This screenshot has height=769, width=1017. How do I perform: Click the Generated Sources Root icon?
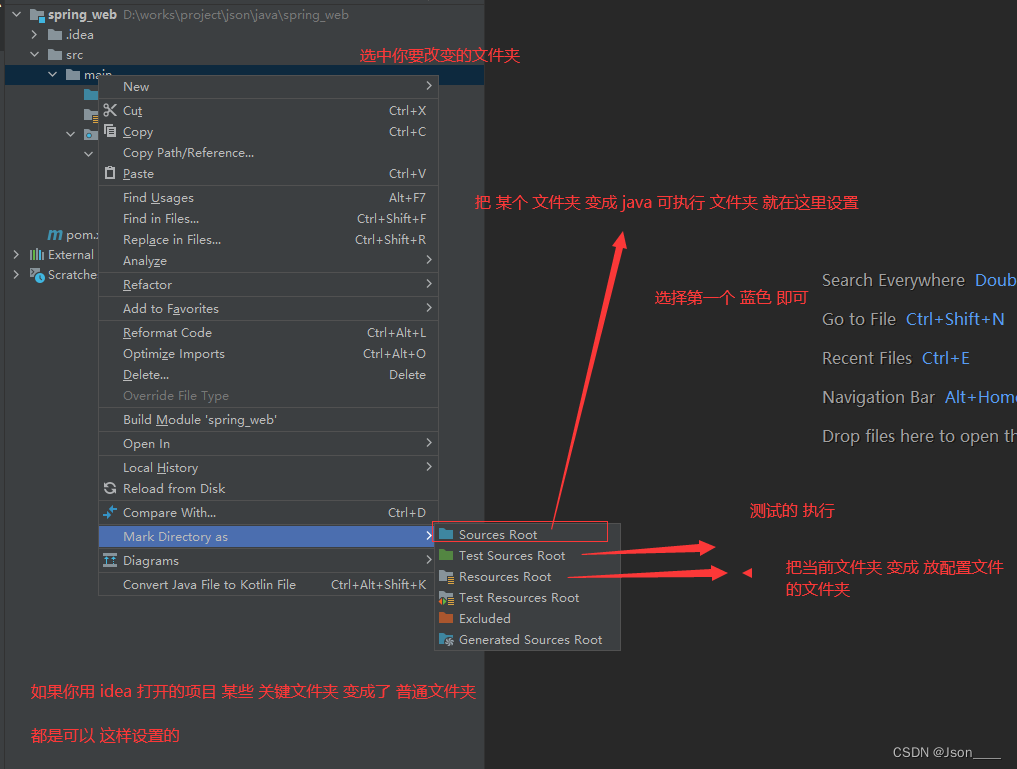coord(447,639)
